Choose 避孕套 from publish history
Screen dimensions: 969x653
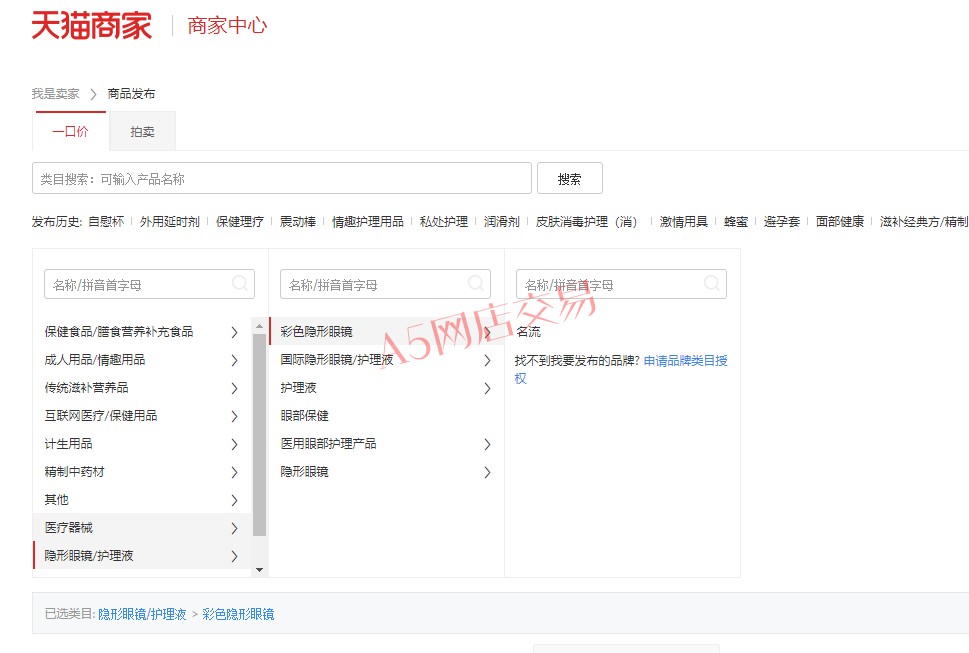(781, 222)
